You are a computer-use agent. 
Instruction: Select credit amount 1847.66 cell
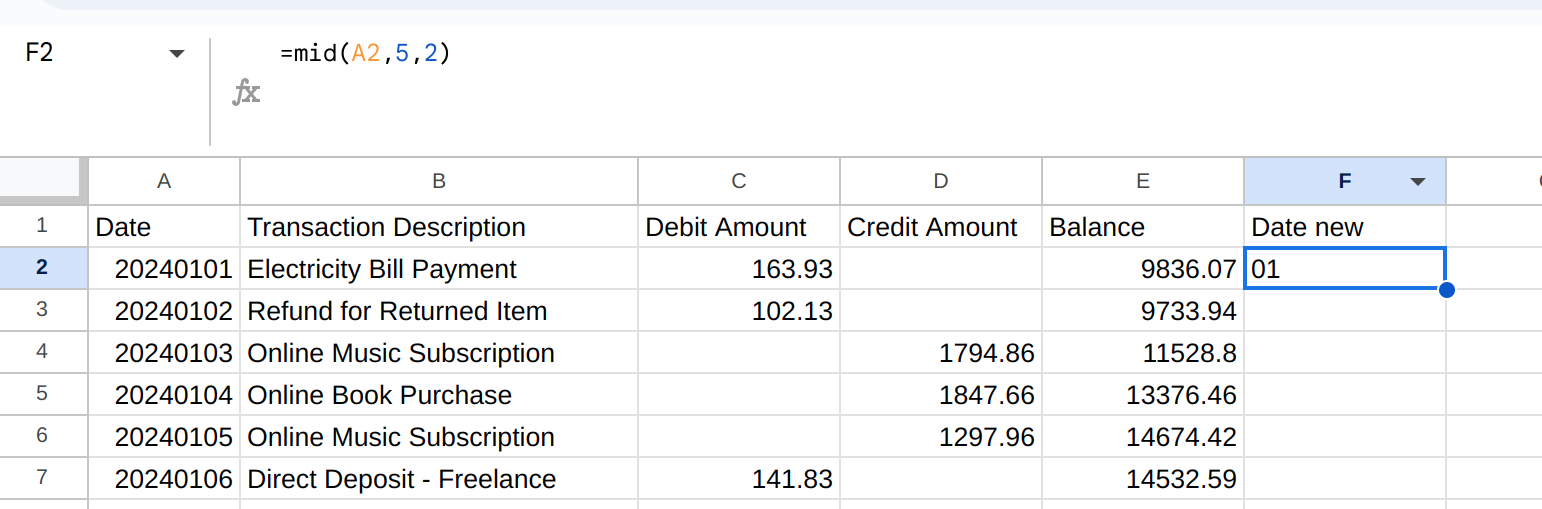pyautogui.click(x=941, y=395)
